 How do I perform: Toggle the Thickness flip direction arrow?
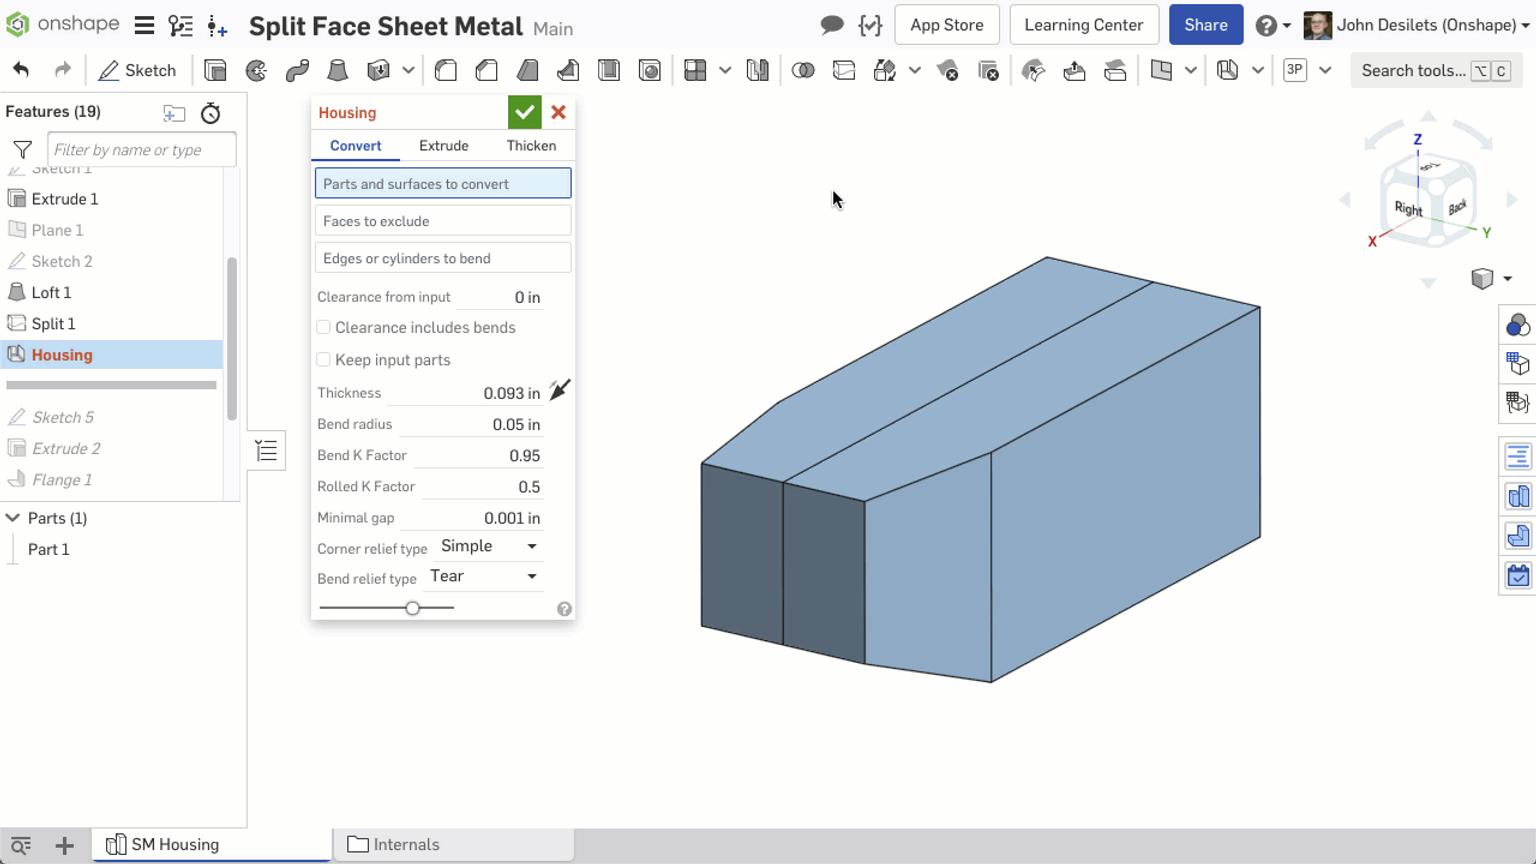559,389
